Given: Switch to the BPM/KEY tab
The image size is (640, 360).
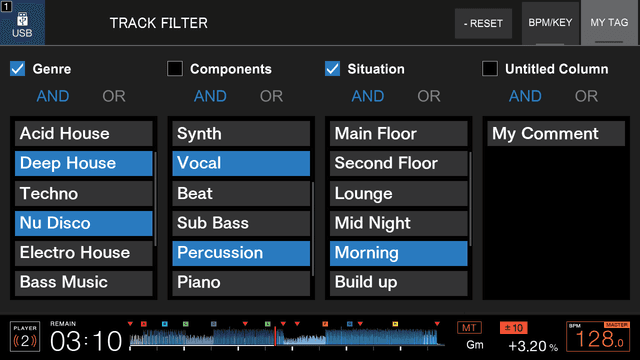Looking at the screenshot, I should coord(550,23).
